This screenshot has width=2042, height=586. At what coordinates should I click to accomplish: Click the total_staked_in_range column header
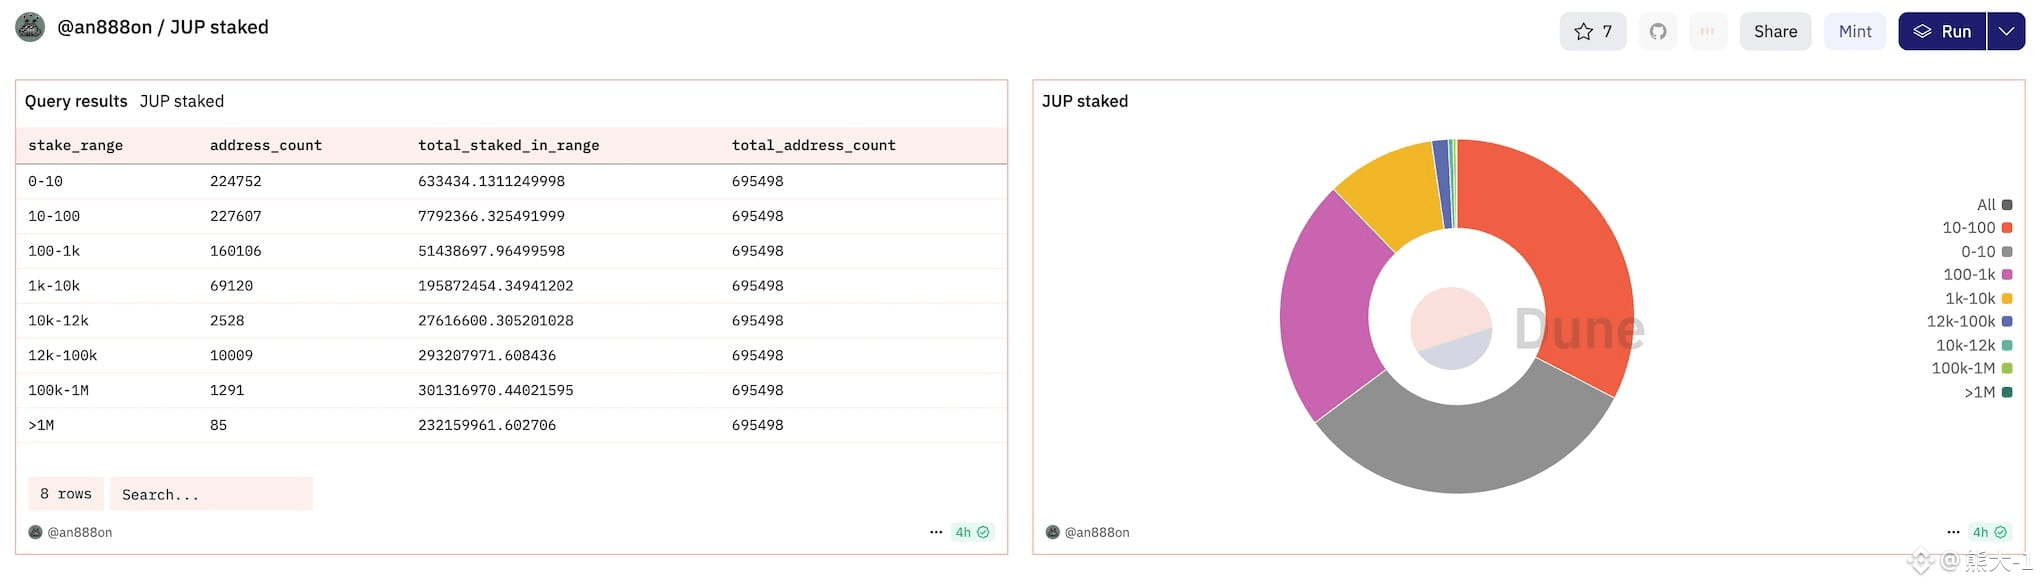509,145
